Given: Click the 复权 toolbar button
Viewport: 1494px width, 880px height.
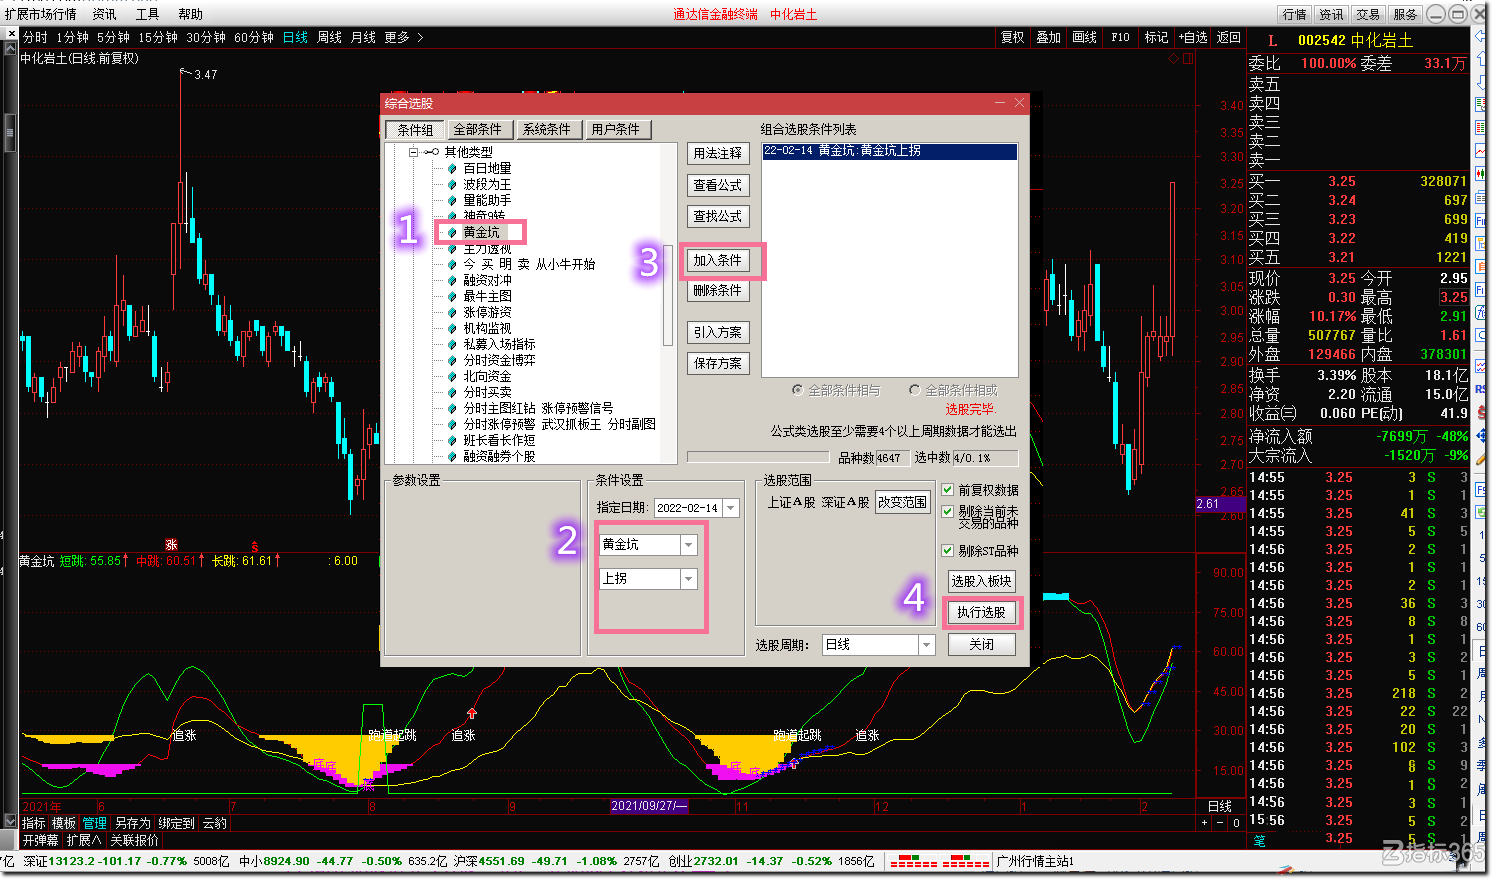Looking at the screenshot, I should click(1013, 37).
